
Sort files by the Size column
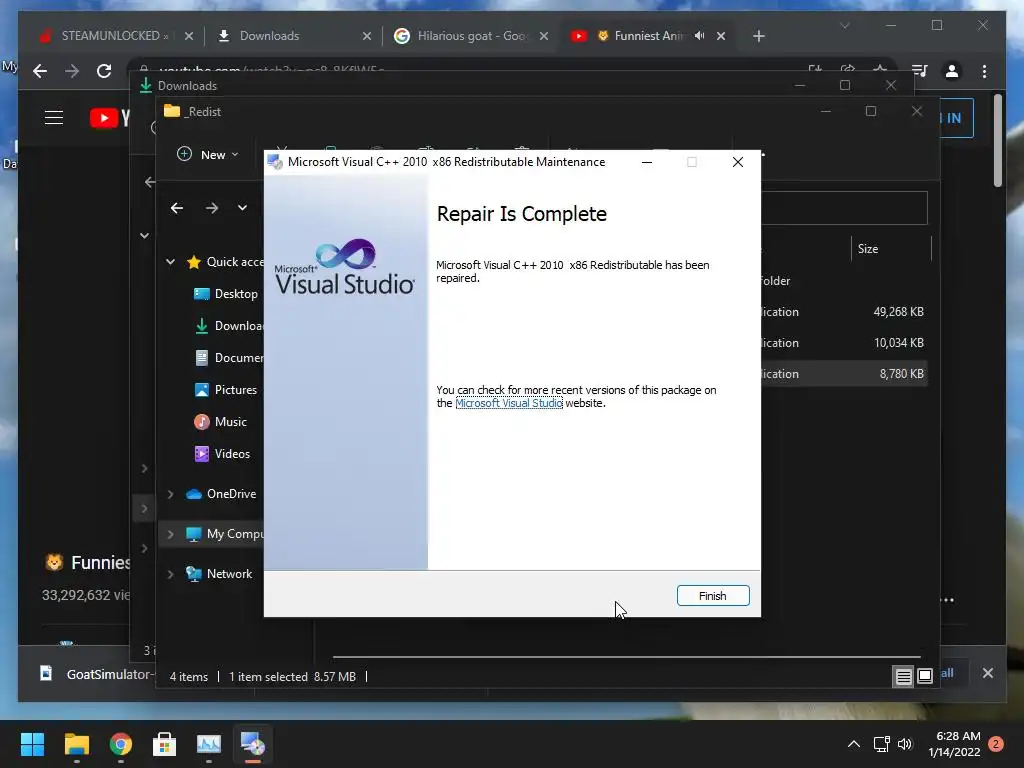click(x=891, y=249)
